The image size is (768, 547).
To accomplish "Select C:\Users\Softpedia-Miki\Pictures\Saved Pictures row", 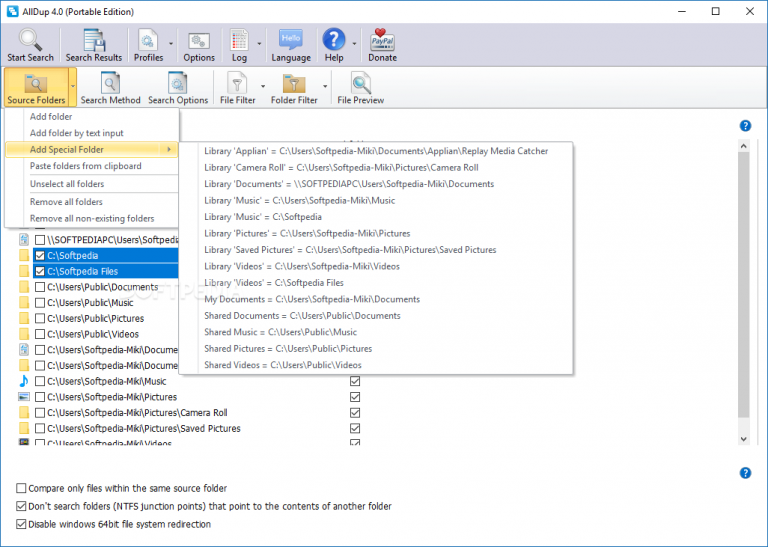I will point(144,428).
